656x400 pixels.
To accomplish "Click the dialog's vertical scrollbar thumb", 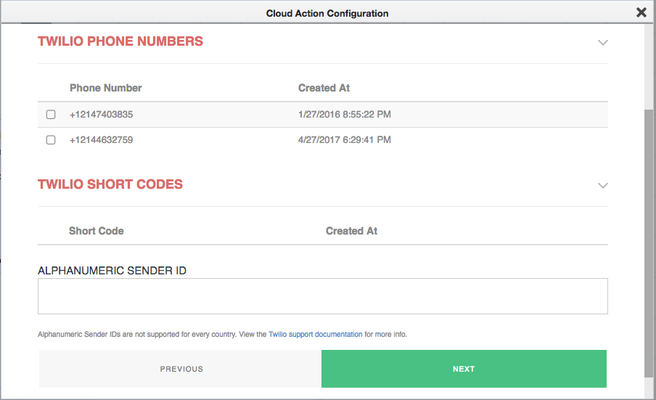I will (648, 243).
